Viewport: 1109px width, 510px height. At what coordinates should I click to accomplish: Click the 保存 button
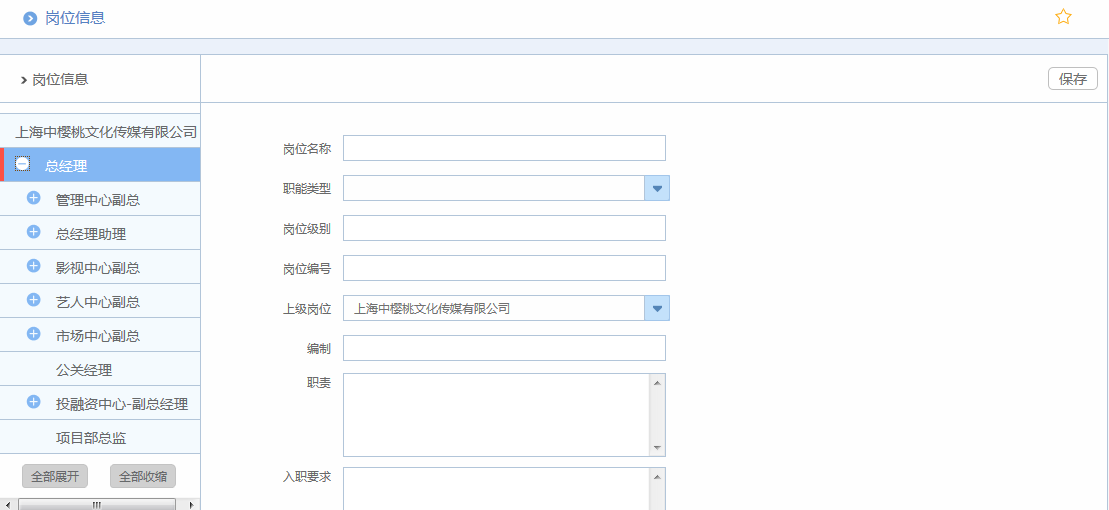pos(1072,79)
